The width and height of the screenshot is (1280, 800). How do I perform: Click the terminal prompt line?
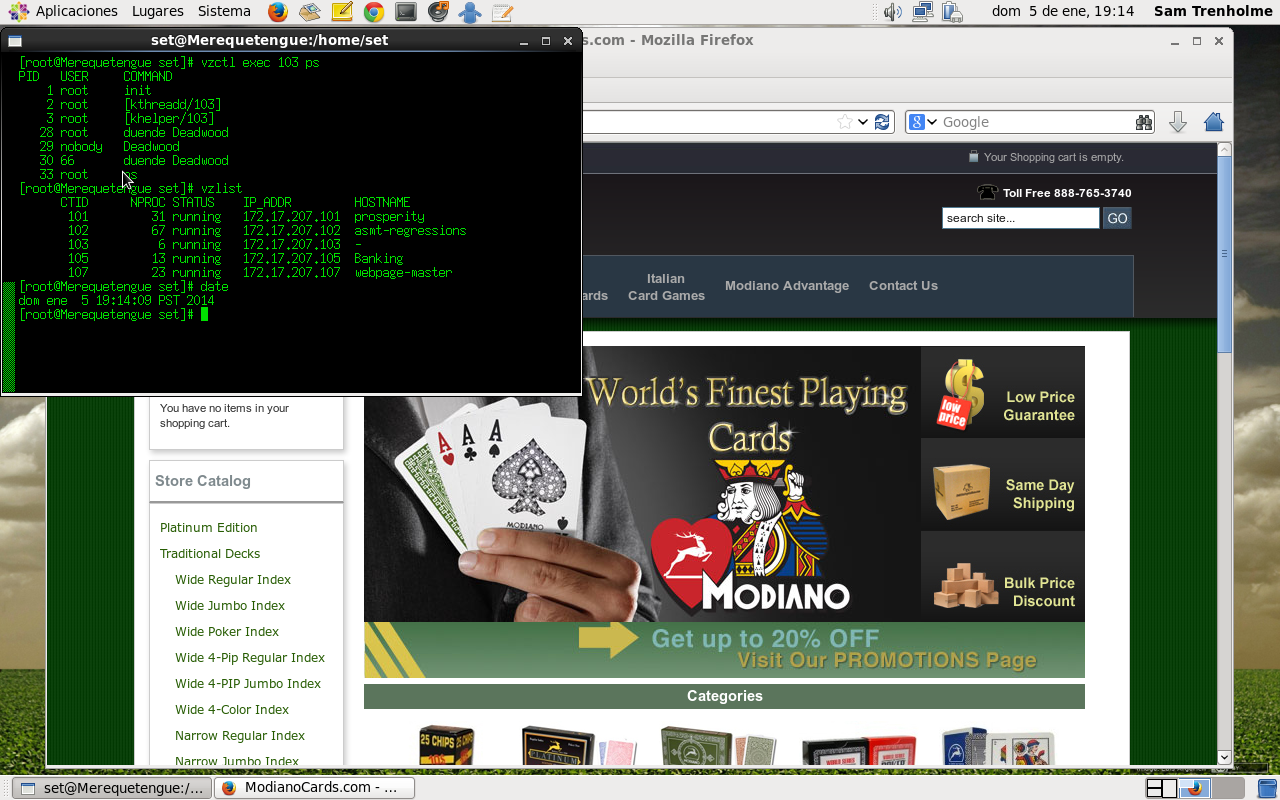[x=113, y=314]
